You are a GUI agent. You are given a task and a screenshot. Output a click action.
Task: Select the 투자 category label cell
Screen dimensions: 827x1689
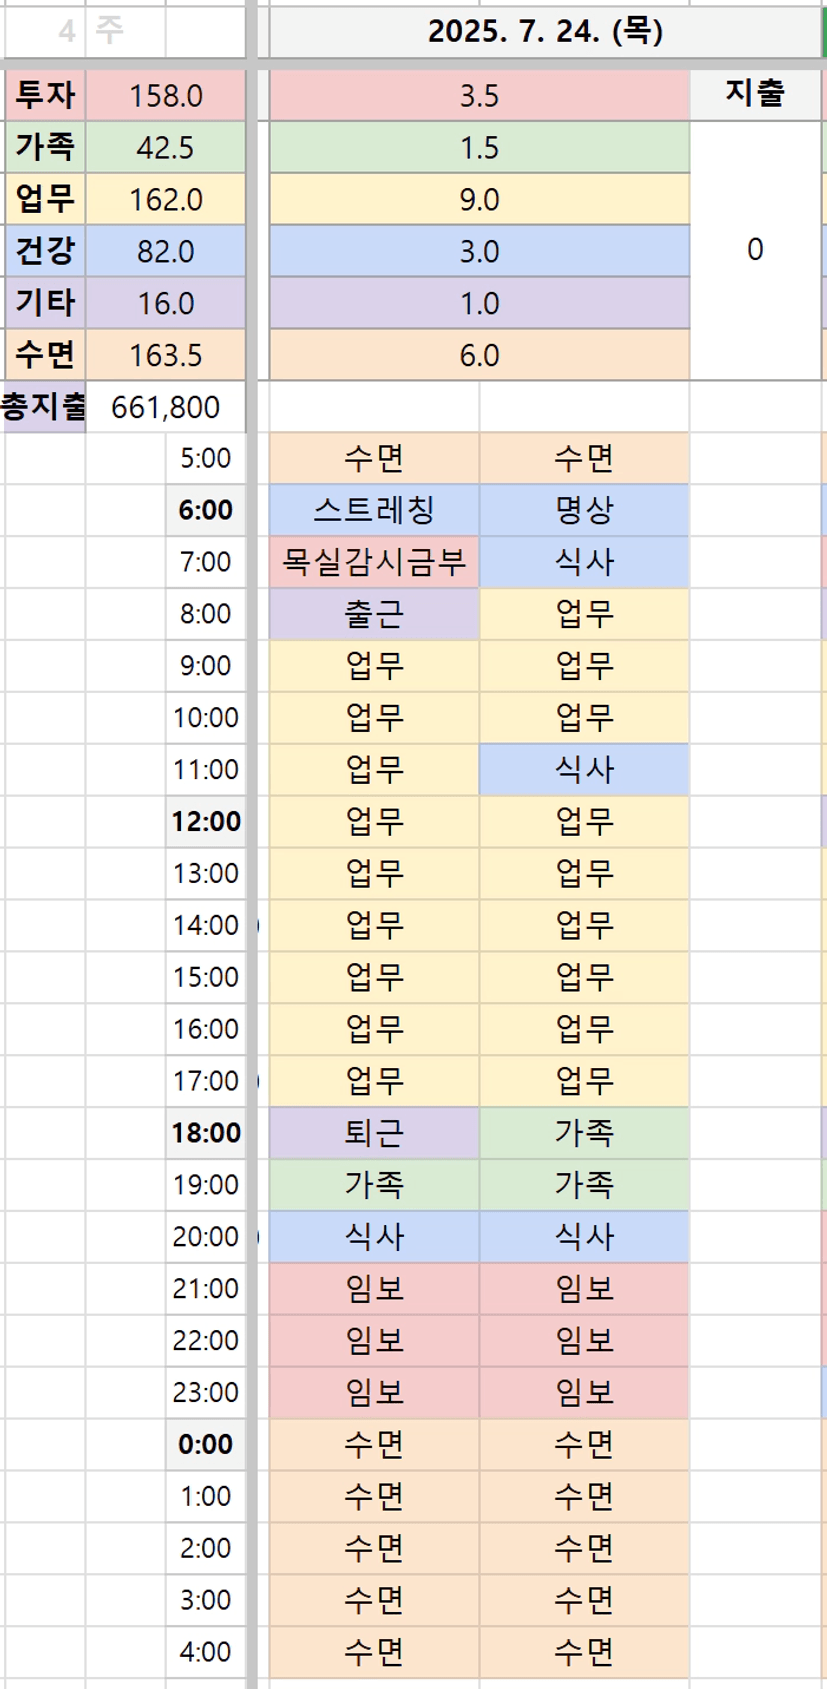[45, 96]
